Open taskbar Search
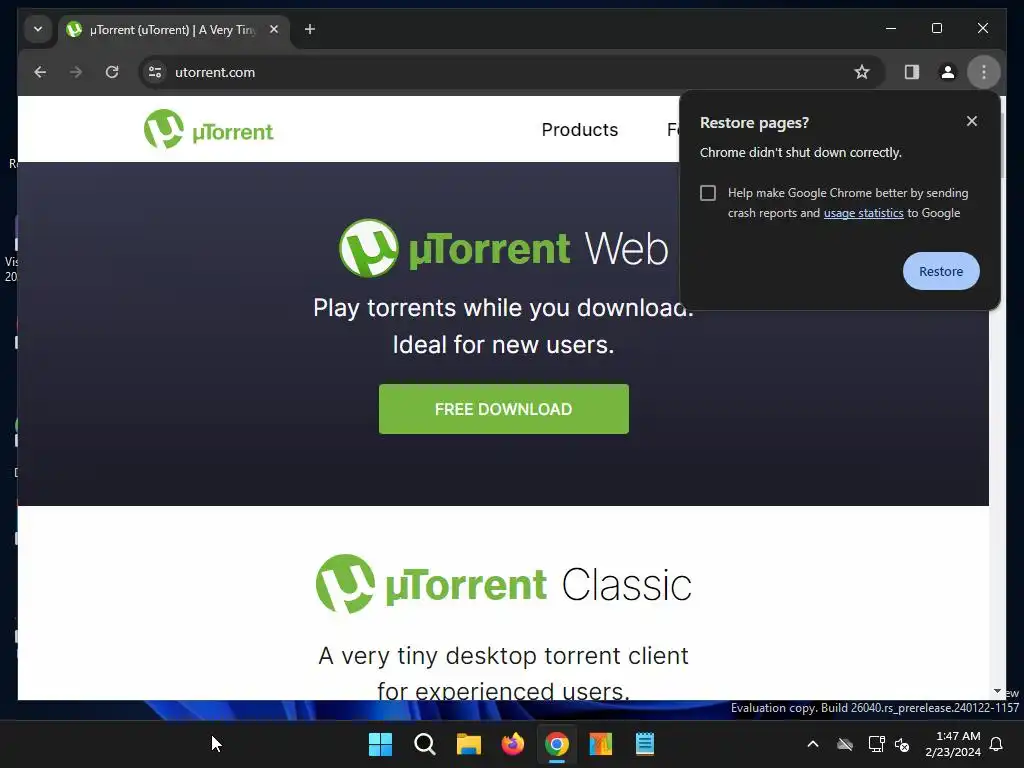 click(424, 744)
